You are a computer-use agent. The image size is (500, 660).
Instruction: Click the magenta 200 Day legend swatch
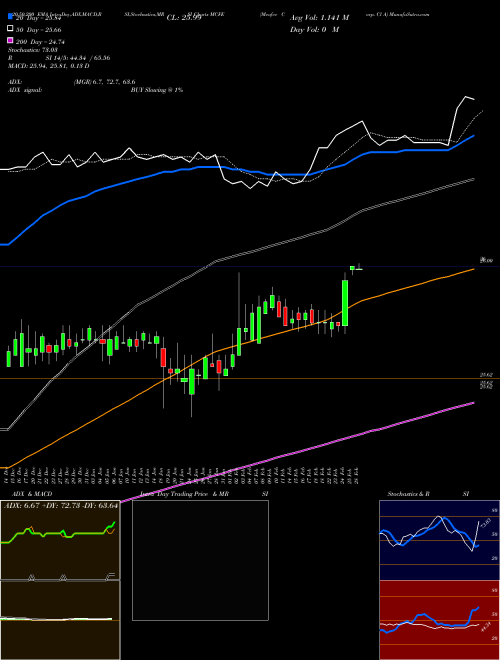click(10, 41)
